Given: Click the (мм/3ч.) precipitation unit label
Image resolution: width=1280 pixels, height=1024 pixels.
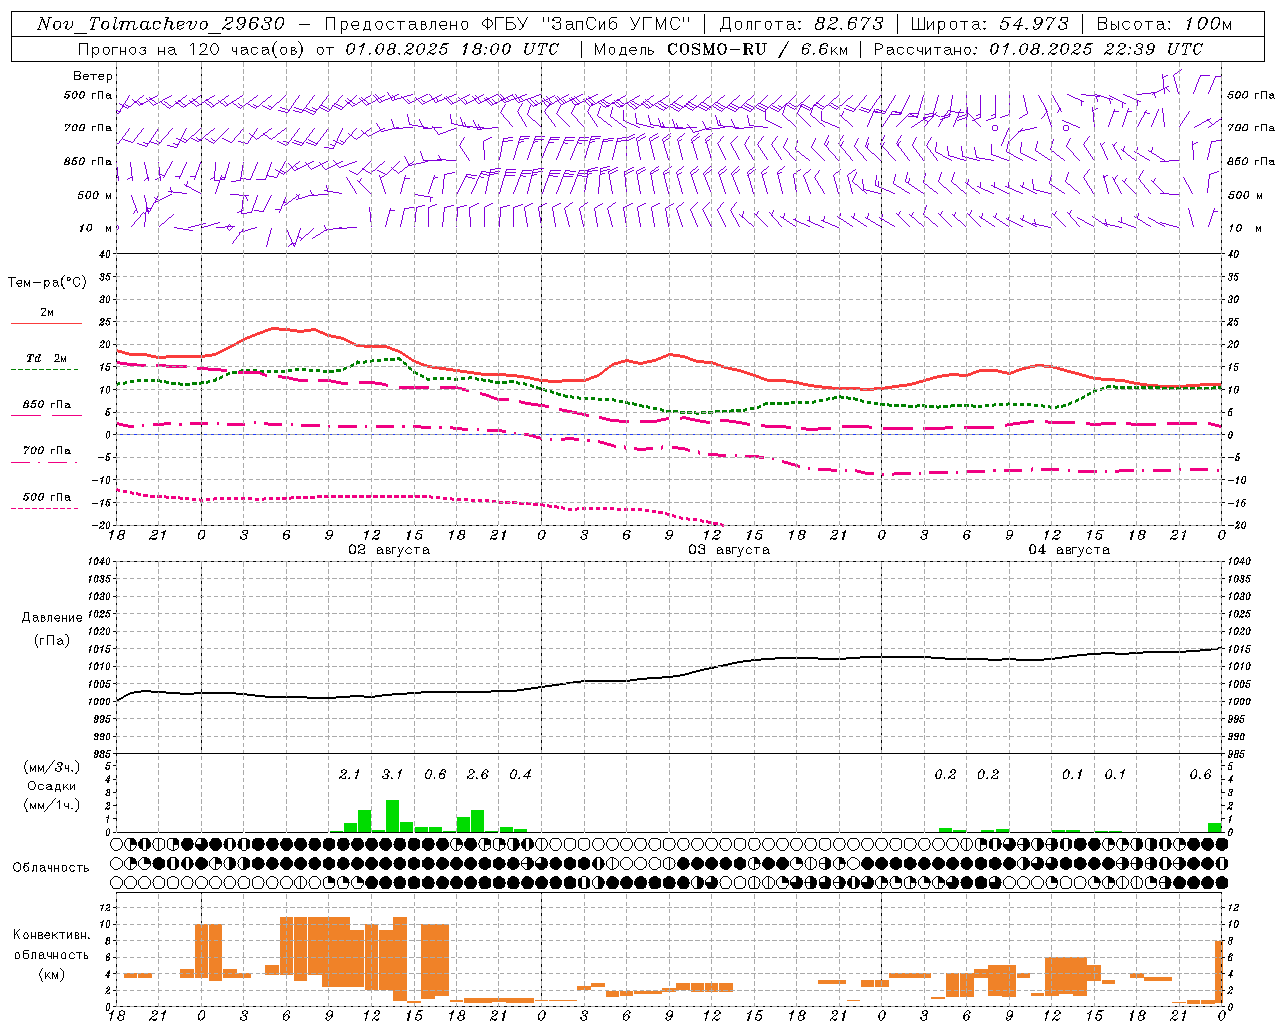Looking at the screenshot, I should click(52, 767).
